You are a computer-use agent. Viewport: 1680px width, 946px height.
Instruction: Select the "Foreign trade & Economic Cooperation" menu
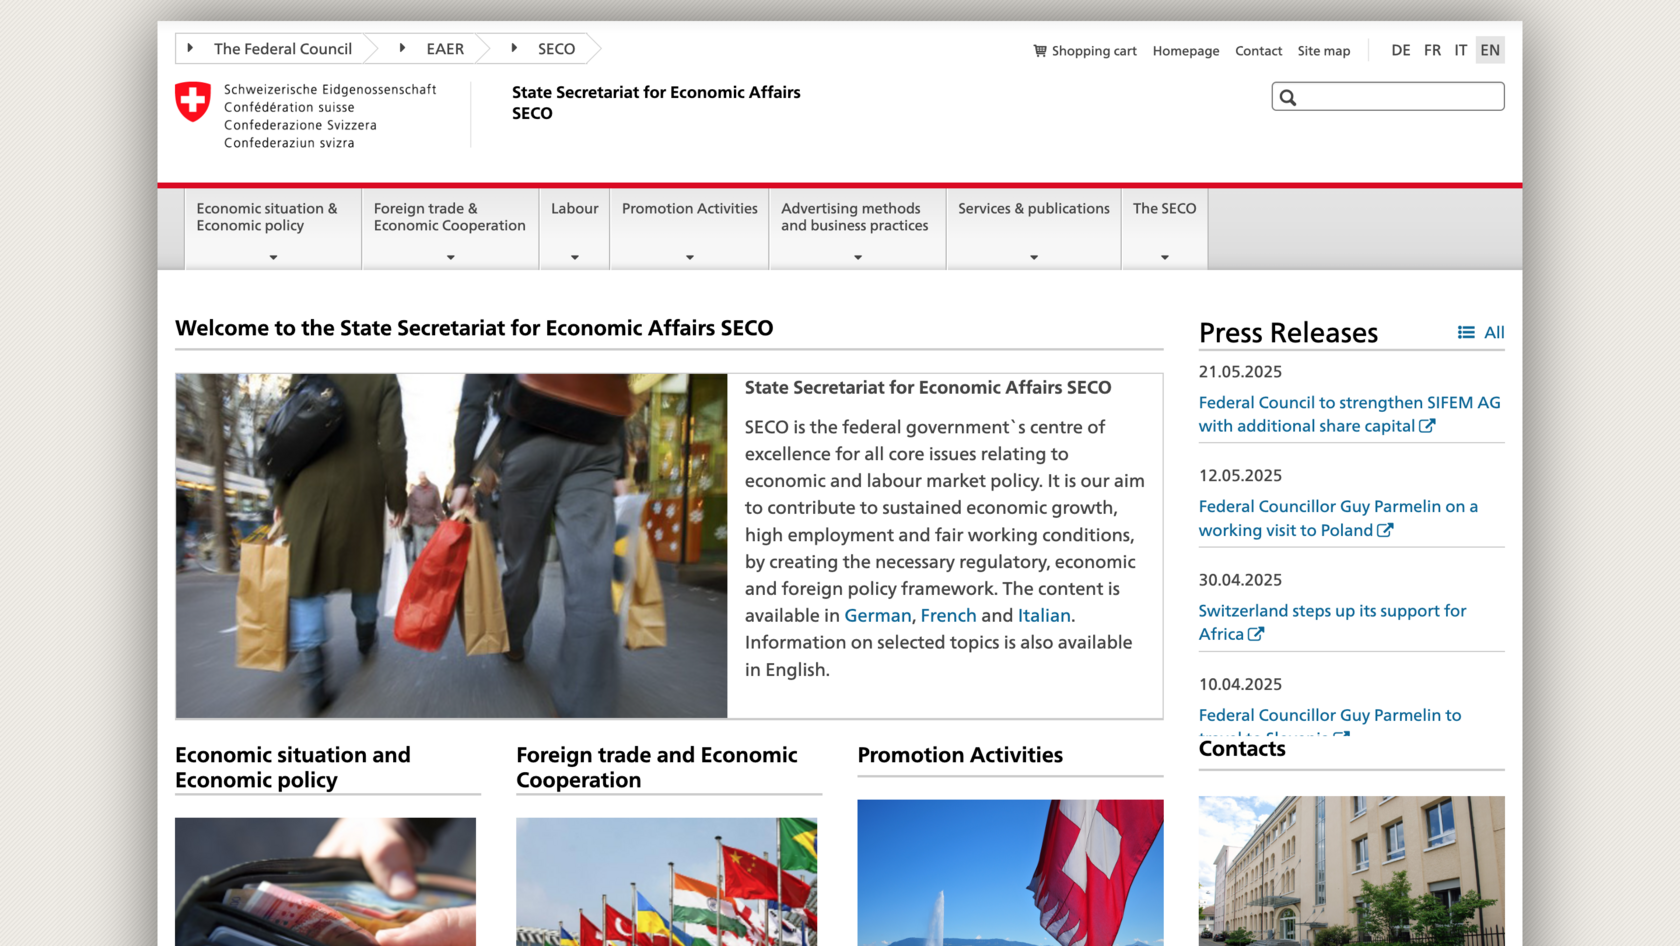point(449,217)
